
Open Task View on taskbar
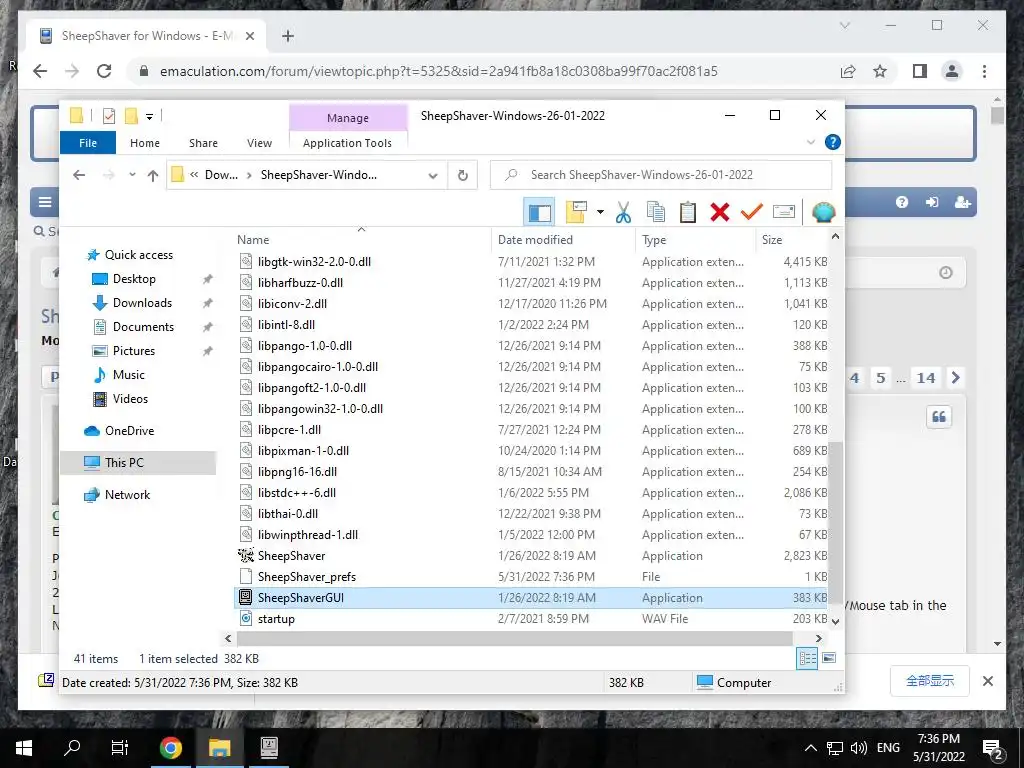(120, 747)
